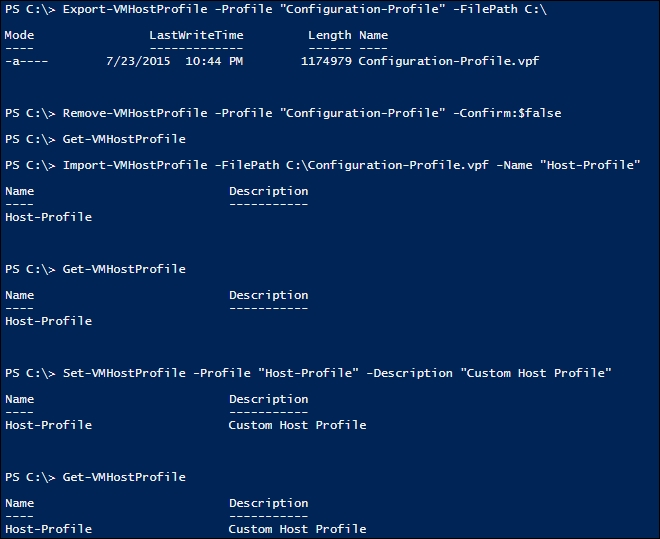Click the Export-VMHostProfile command text
Screen dimensions: 660x539
coord(135,9)
